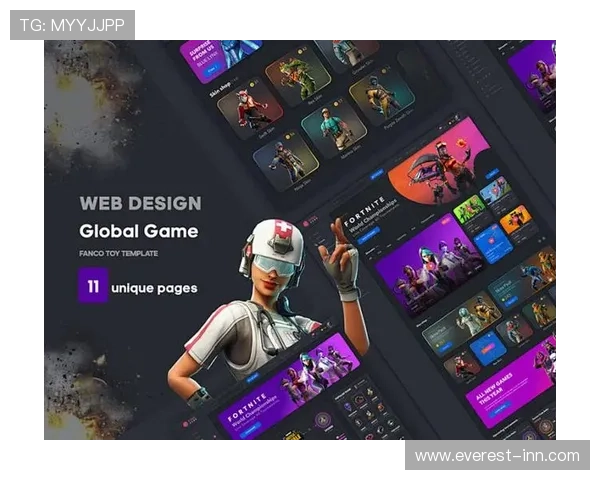Select the "Global Game" title
Image resolution: width=600 pixels, height=480 pixels.
click(139, 231)
